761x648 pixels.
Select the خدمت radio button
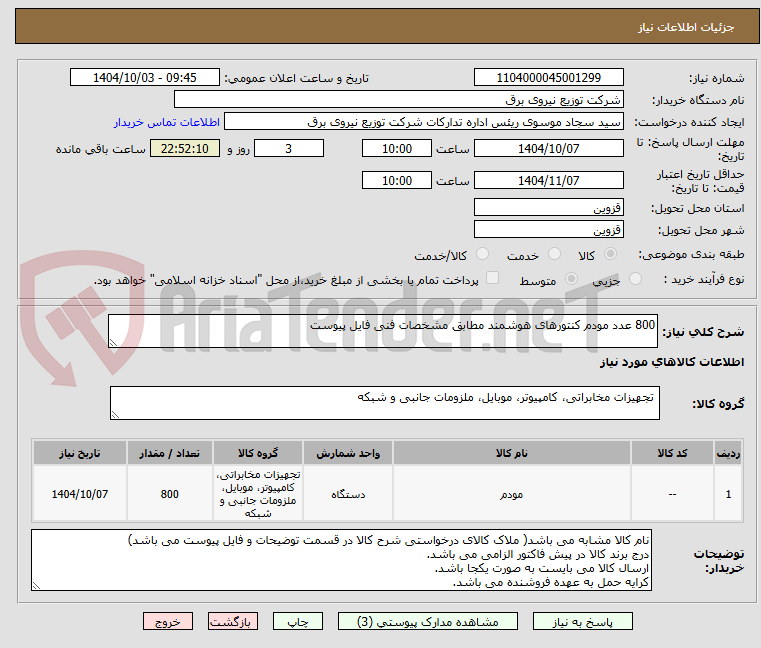point(554,254)
